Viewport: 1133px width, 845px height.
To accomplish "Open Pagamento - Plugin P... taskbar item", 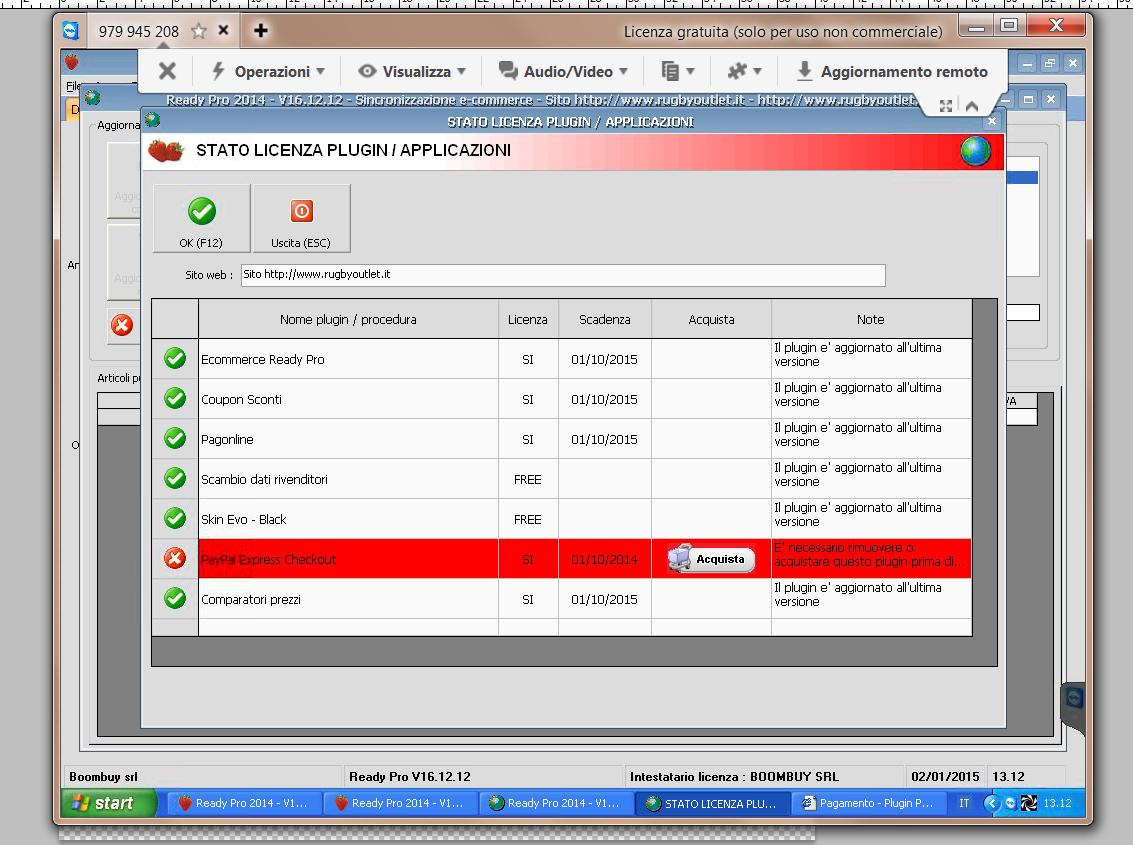I will point(868,803).
